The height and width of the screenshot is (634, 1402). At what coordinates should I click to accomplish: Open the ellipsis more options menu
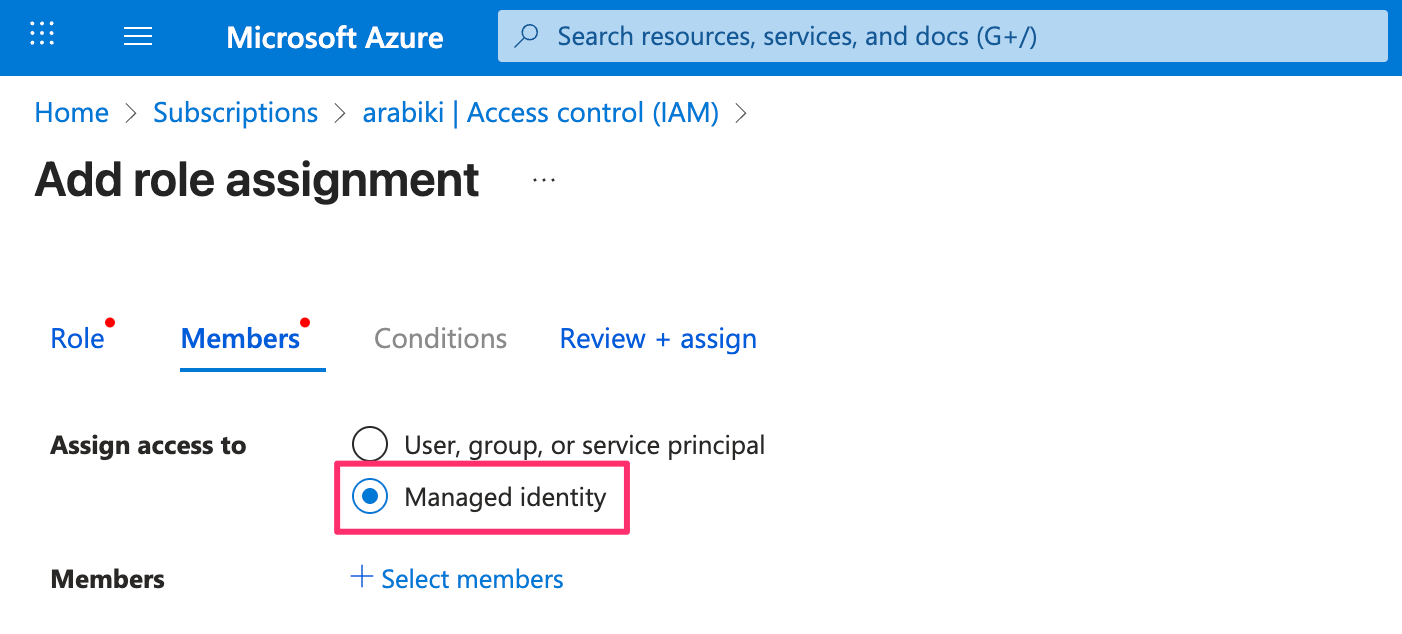point(543,180)
